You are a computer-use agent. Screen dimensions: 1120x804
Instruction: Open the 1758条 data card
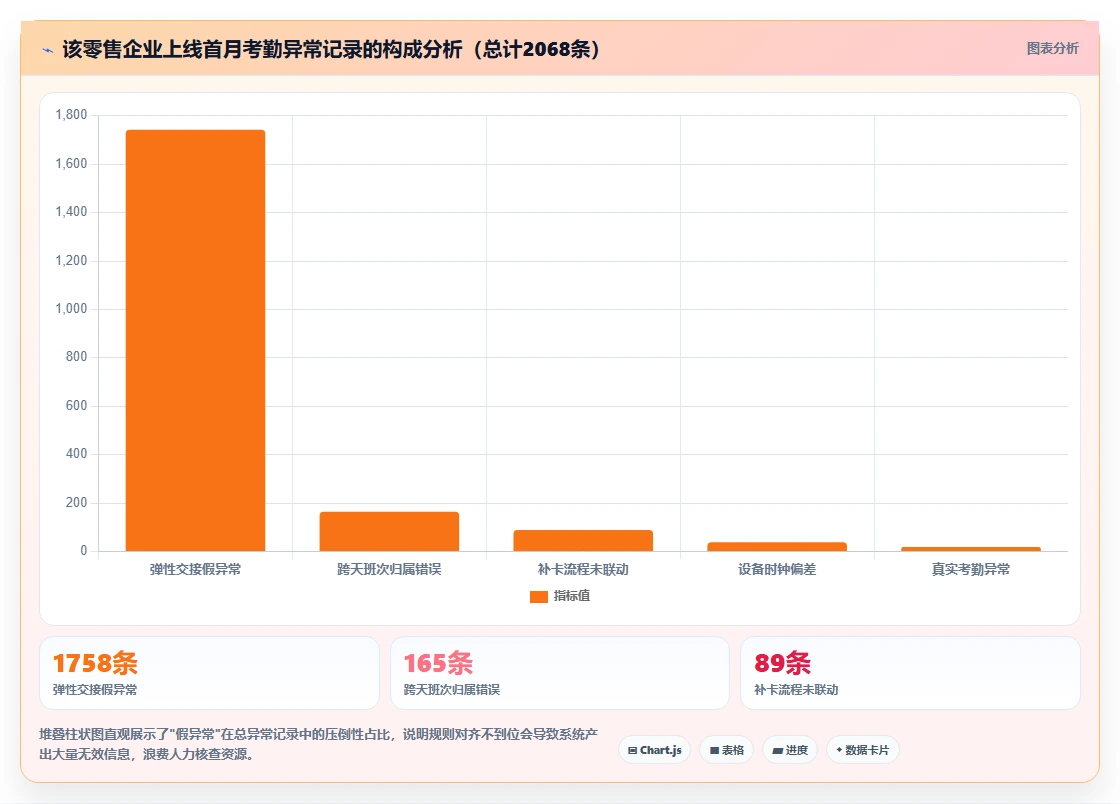(x=209, y=673)
